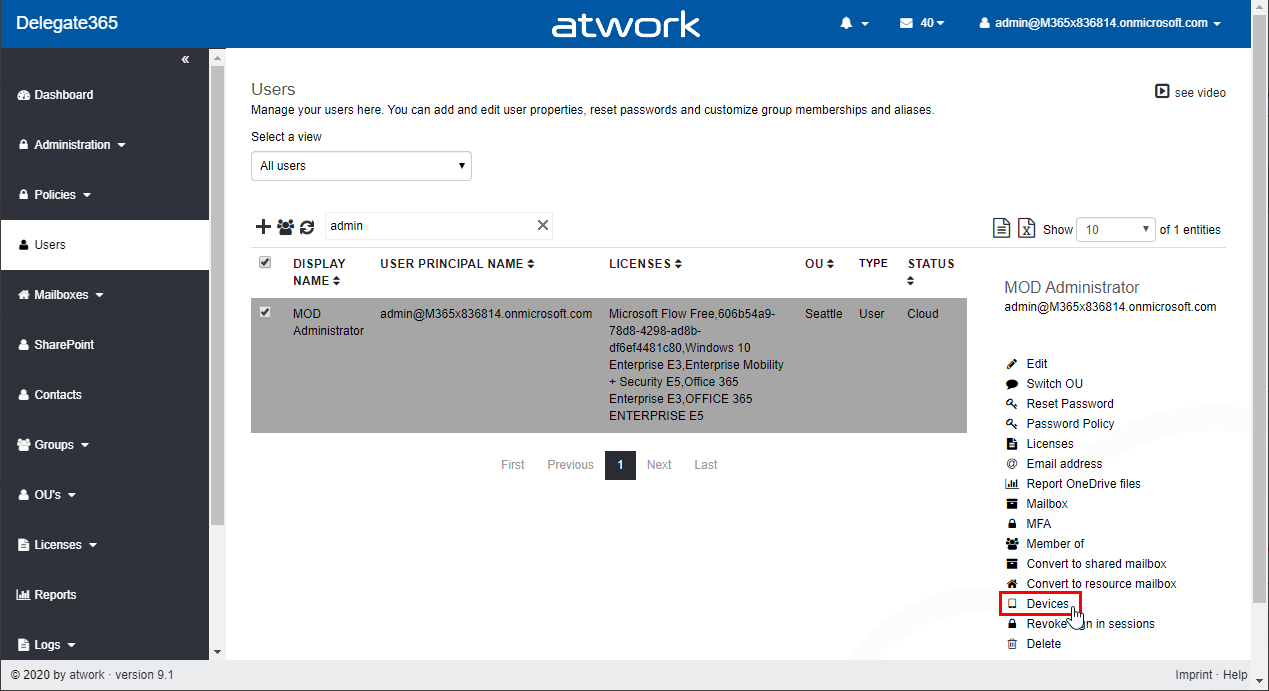The width and height of the screenshot is (1269, 691).
Task: Clear the search field with X
Action: tap(543, 226)
